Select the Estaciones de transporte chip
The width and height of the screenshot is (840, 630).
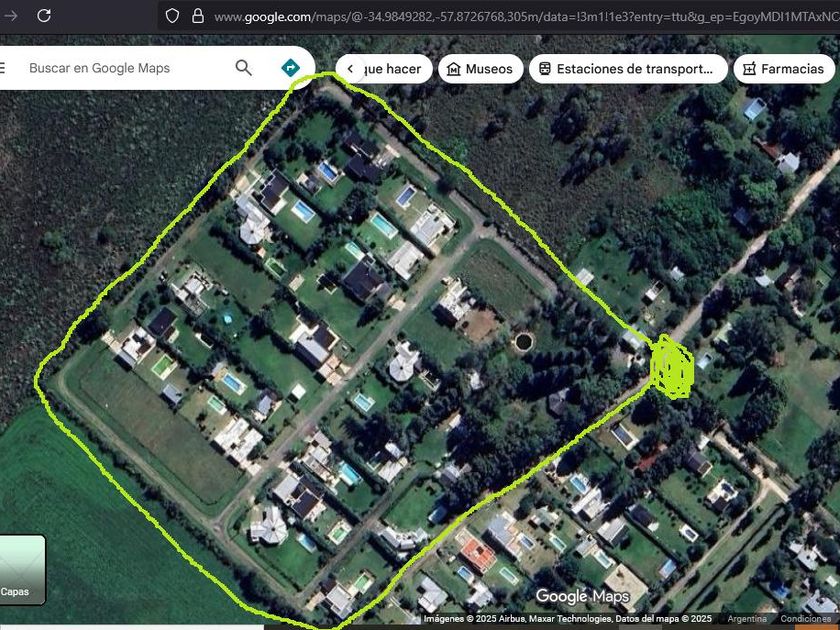pos(628,69)
